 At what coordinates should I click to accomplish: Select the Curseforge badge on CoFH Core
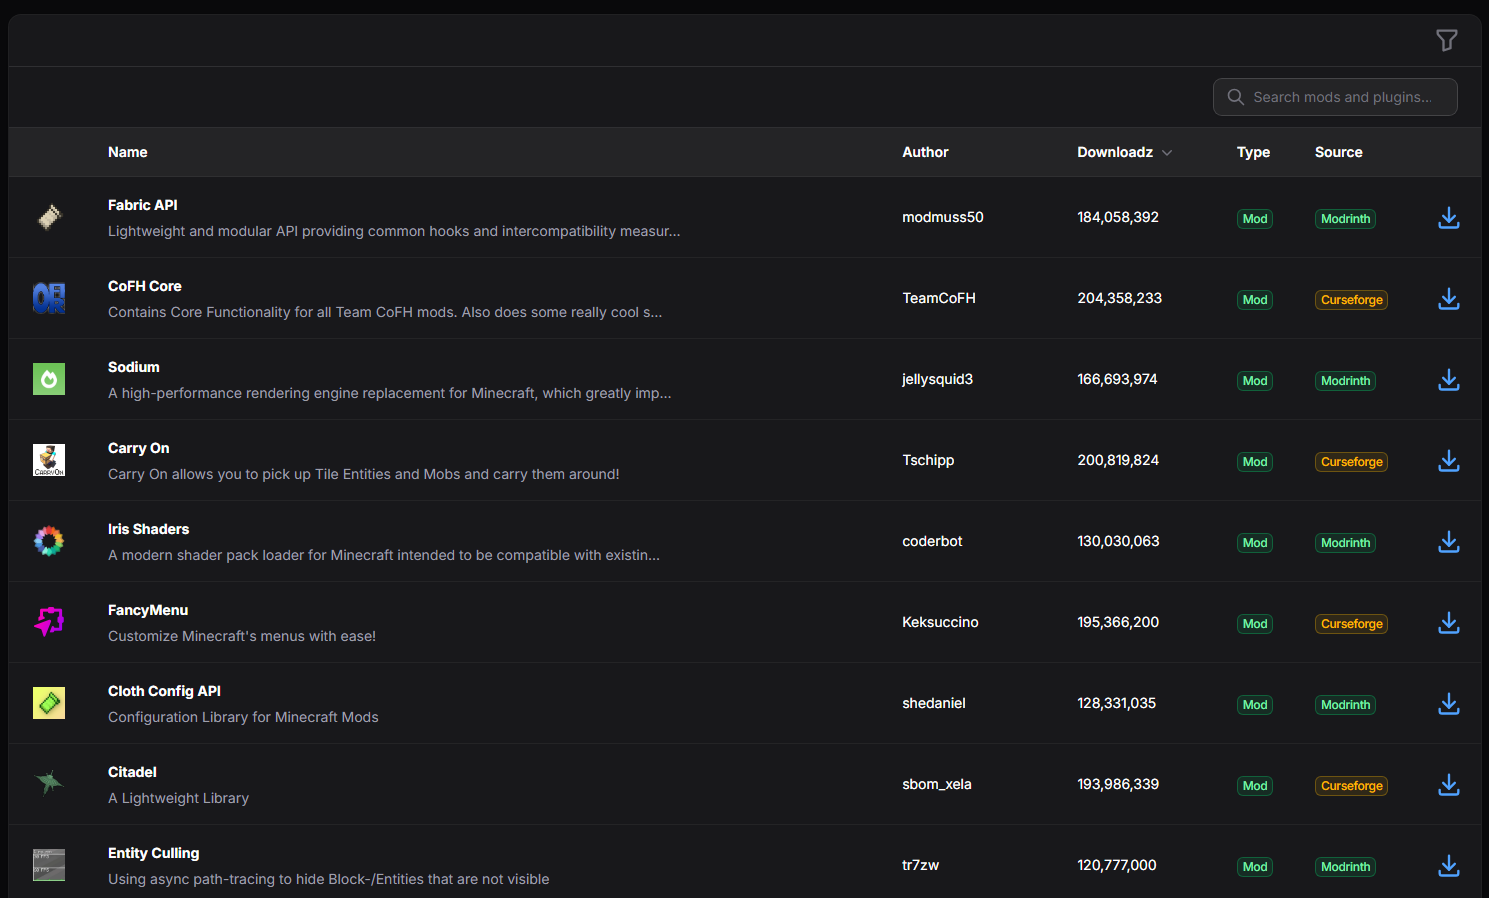(x=1351, y=300)
